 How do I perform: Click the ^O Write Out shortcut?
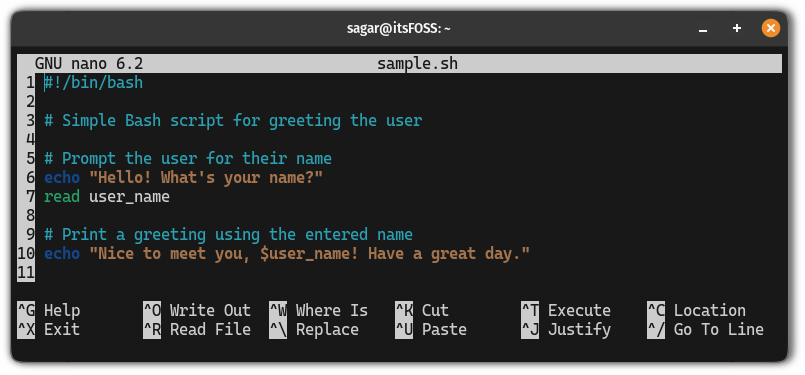click(x=197, y=310)
